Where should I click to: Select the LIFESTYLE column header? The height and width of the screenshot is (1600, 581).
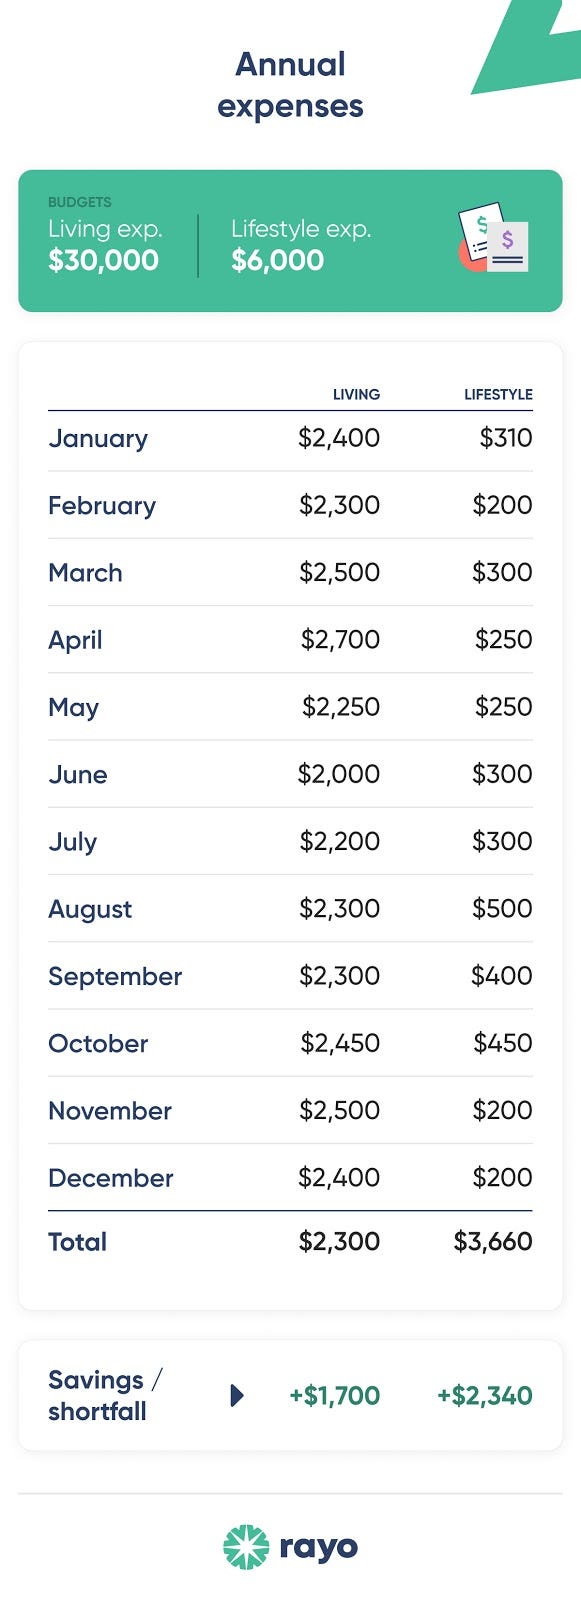tap(498, 394)
